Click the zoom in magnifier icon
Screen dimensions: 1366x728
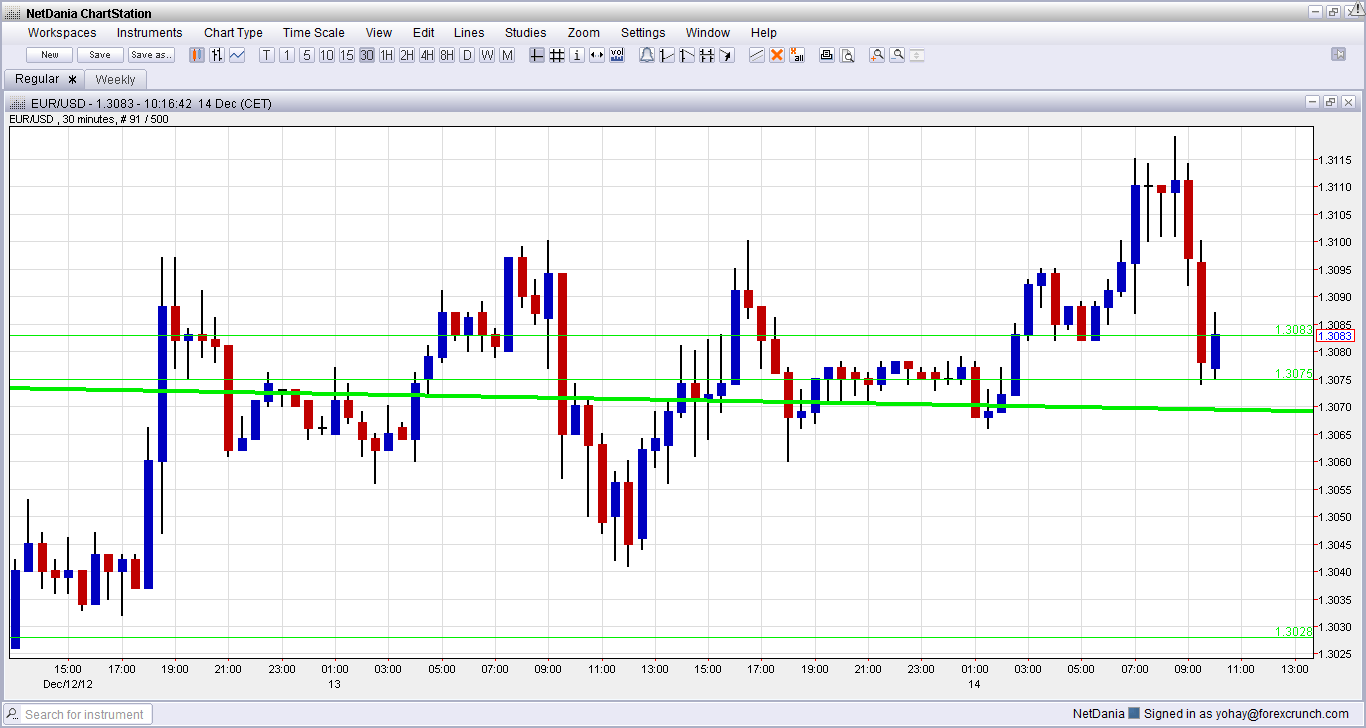(x=877, y=55)
